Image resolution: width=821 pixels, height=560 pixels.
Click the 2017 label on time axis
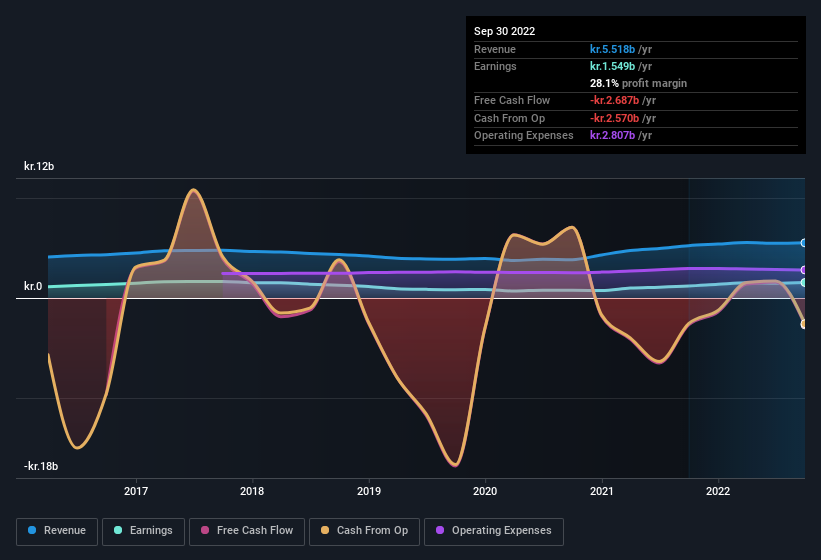click(x=136, y=491)
